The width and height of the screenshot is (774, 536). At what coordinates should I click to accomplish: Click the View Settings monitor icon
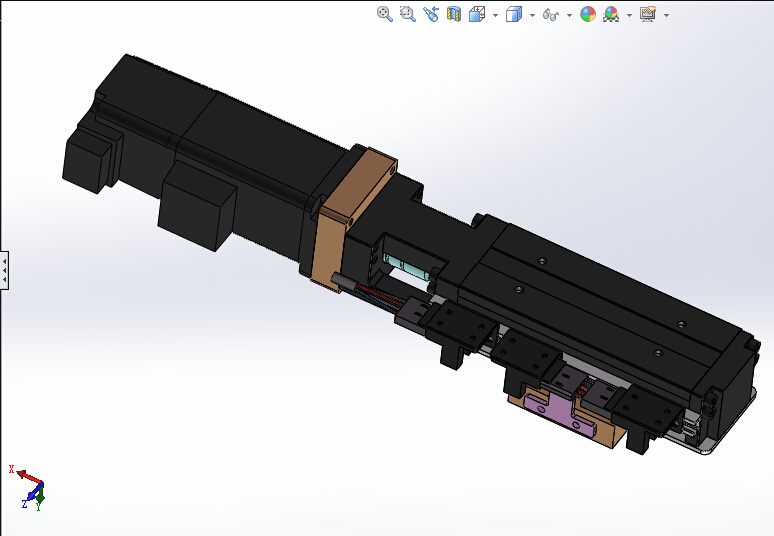pos(648,14)
